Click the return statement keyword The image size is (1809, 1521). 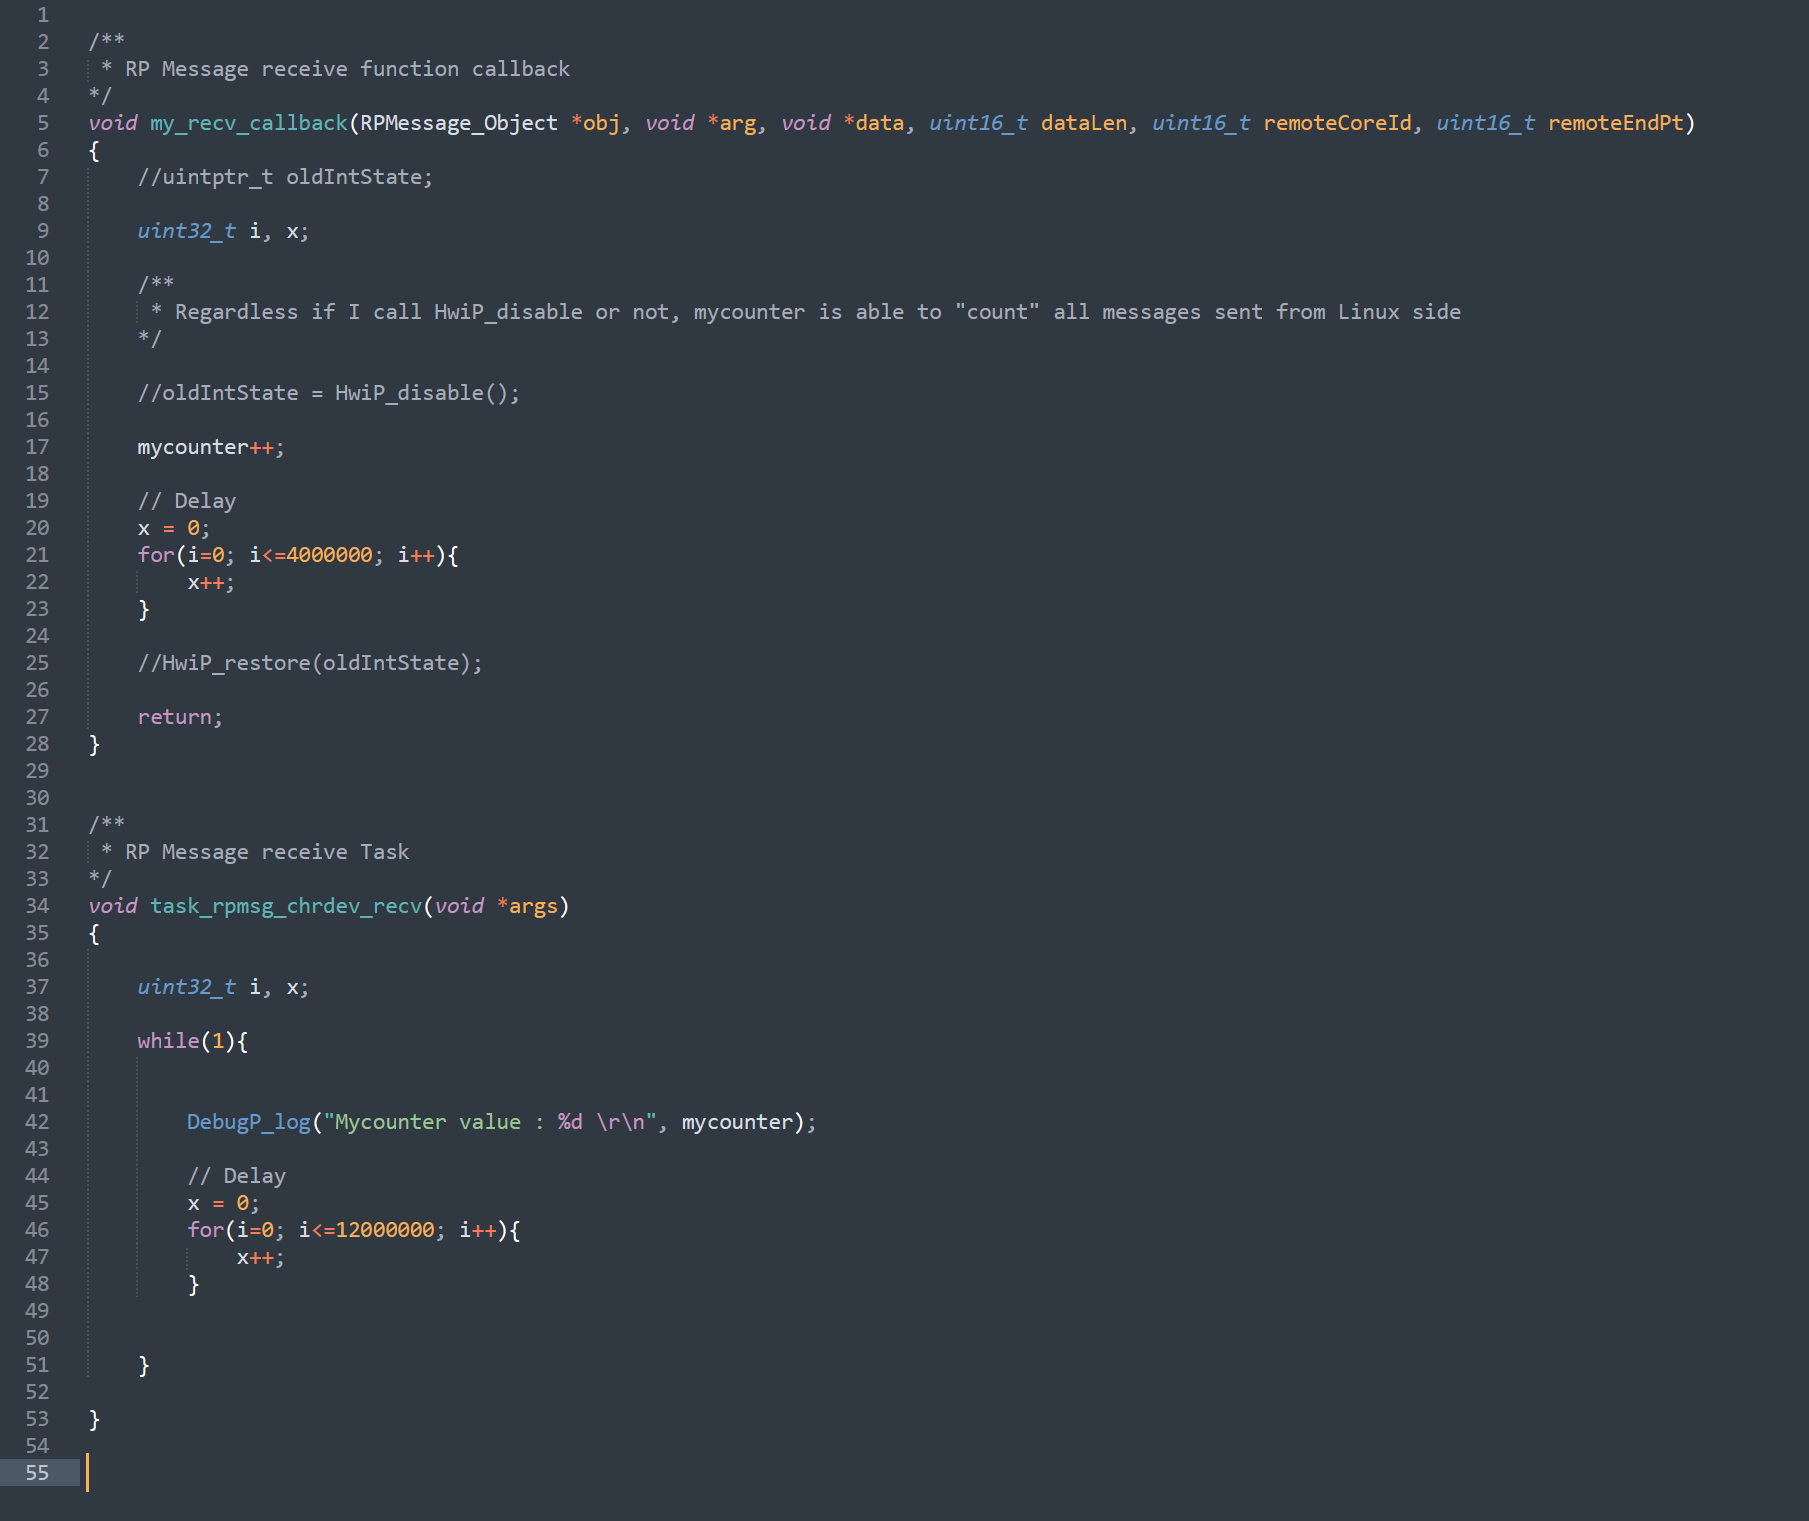pyautogui.click(x=174, y=717)
